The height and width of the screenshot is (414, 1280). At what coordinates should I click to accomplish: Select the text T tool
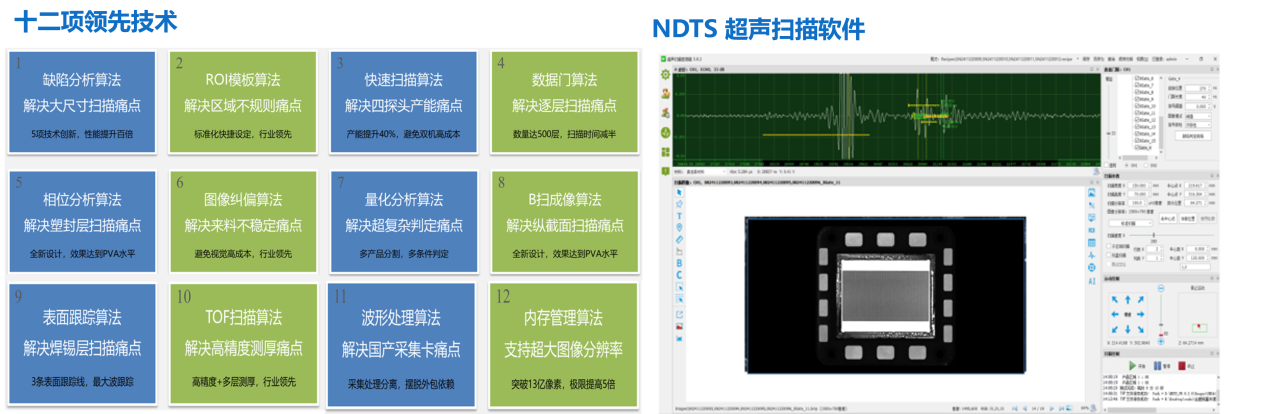point(680,215)
